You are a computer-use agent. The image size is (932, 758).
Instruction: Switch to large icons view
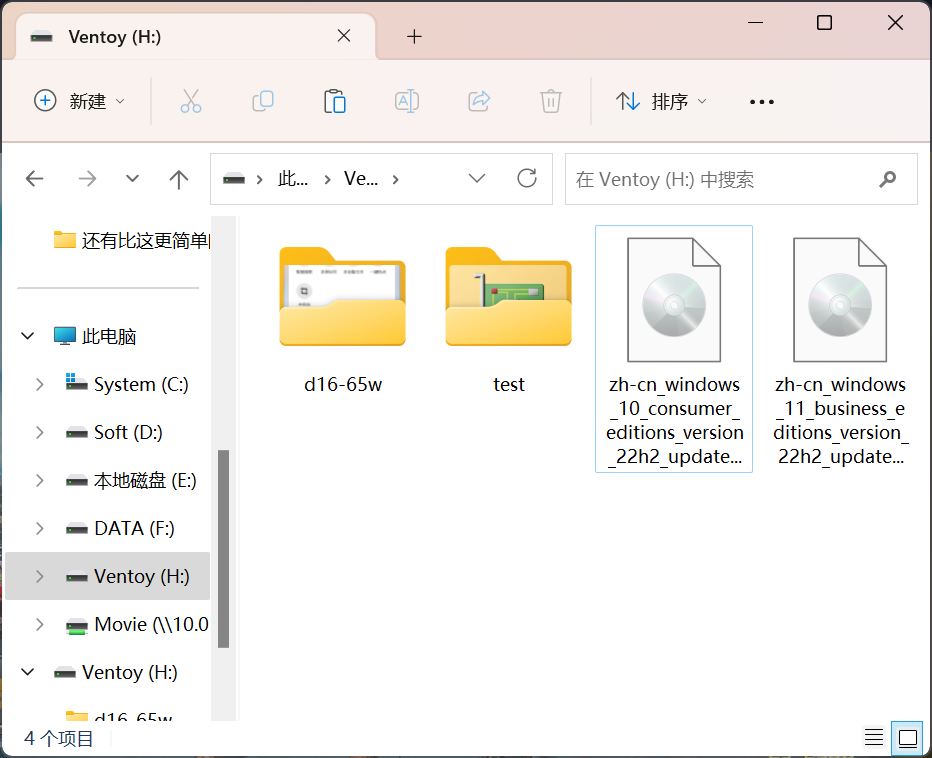click(x=907, y=738)
